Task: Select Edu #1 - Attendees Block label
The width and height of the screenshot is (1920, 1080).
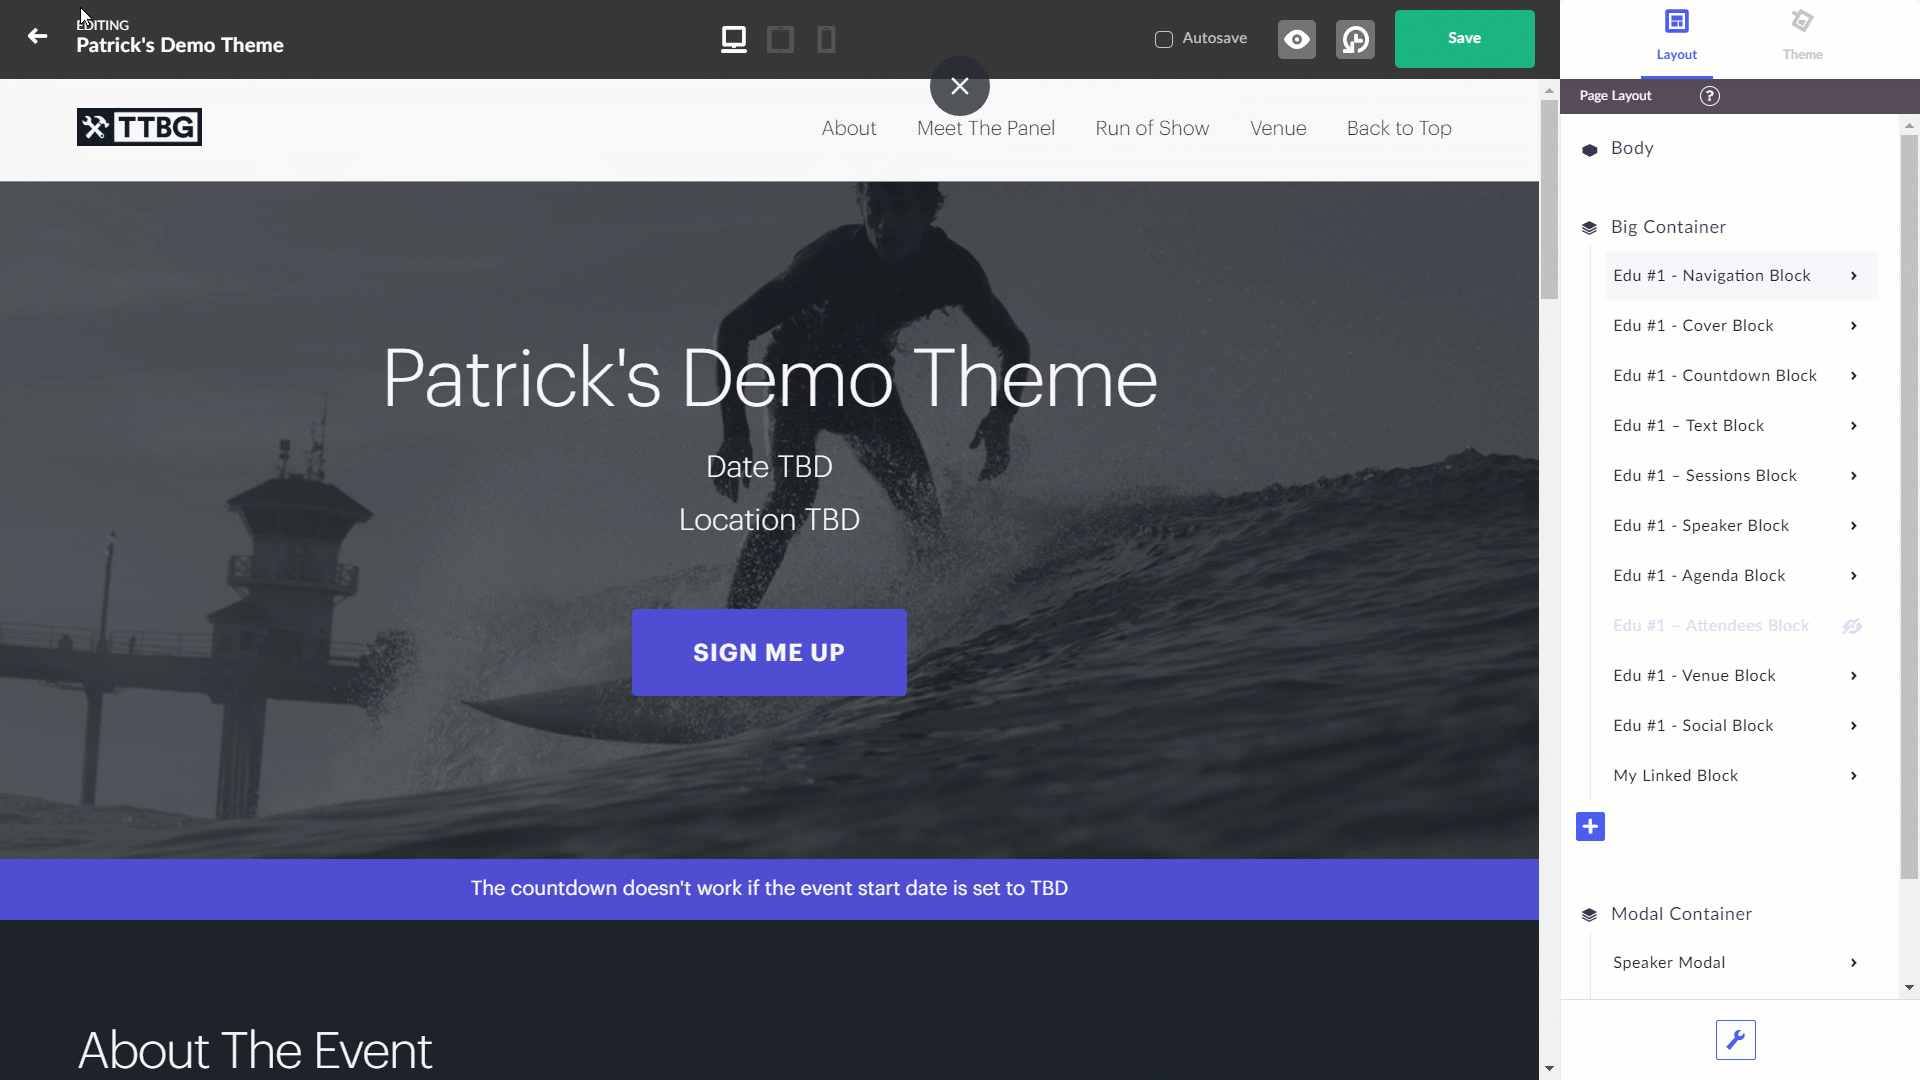Action: pyautogui.click(x=1711, y=626)
